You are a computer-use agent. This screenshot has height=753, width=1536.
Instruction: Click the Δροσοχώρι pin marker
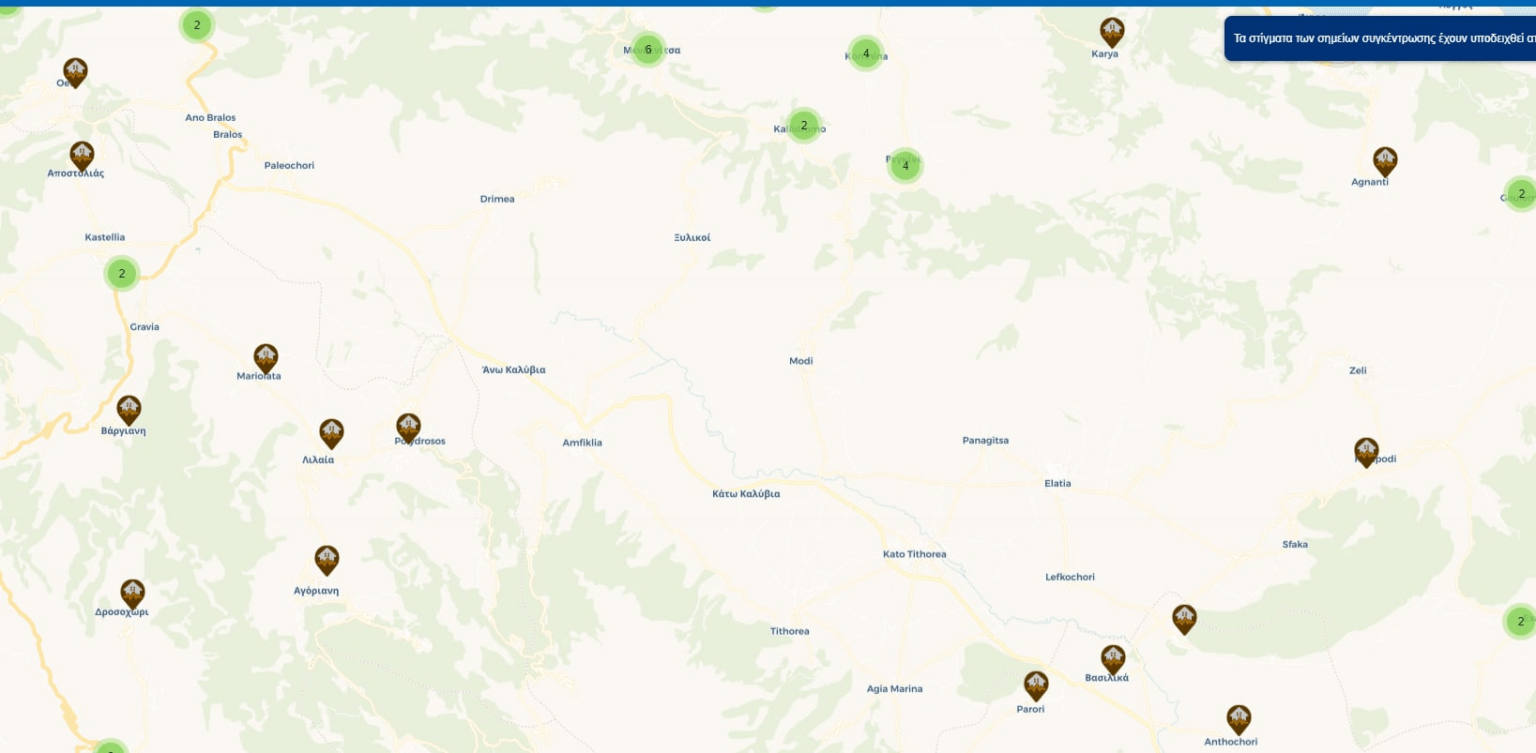pos(133,594)
